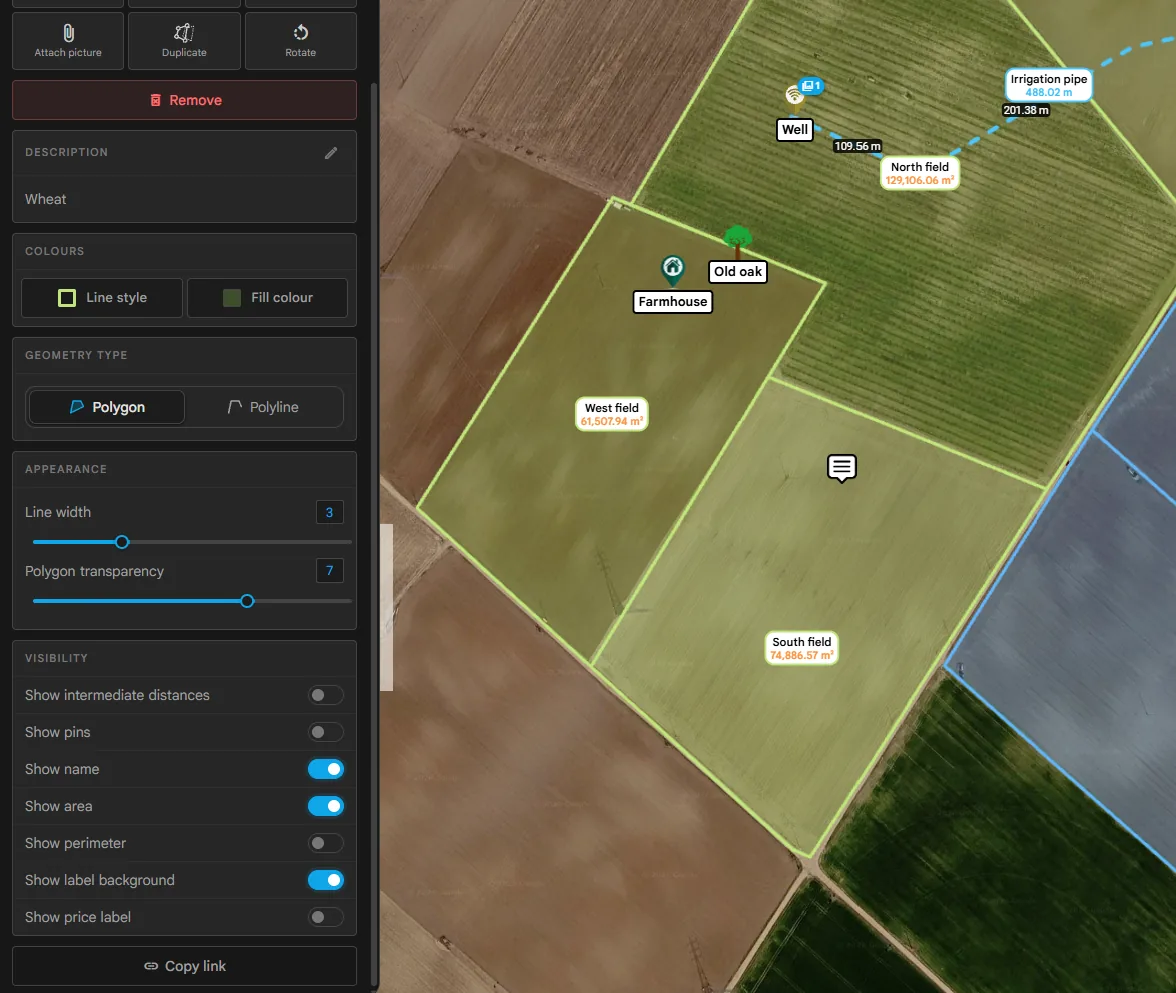Switch geometry type to Polyline
This screenshot has width=1176, height=993.
click(x=264, y=407)
